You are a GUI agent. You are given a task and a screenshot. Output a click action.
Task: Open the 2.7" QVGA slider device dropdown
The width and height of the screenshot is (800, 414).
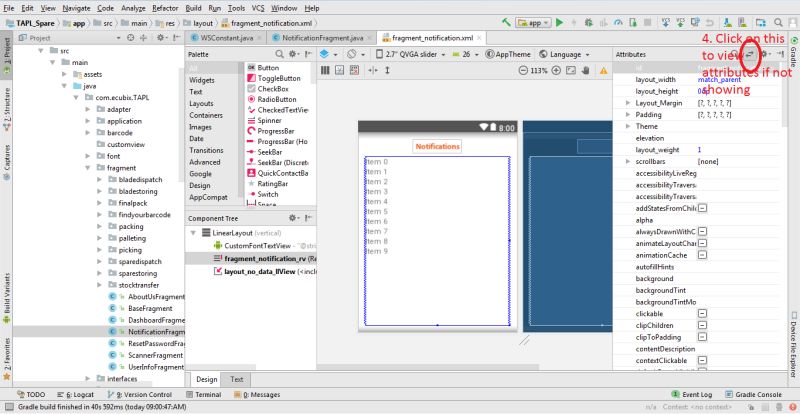coord(411,55)
